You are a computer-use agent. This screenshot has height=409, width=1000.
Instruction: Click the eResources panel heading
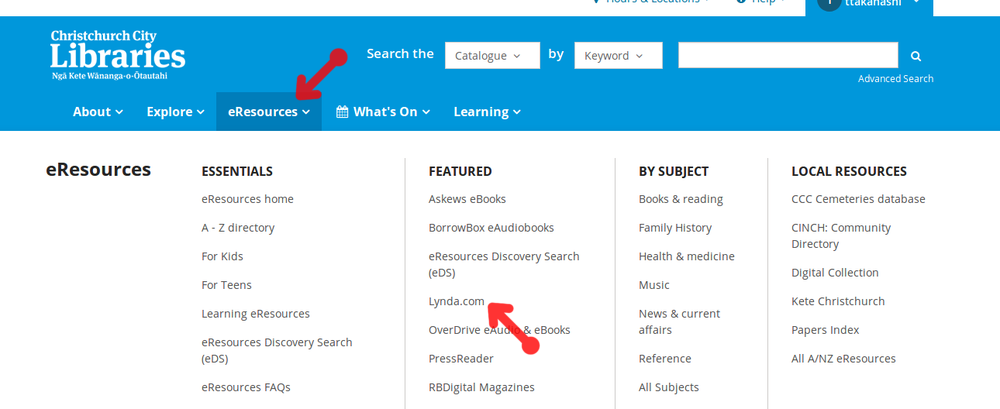click(x=98, y=170)
